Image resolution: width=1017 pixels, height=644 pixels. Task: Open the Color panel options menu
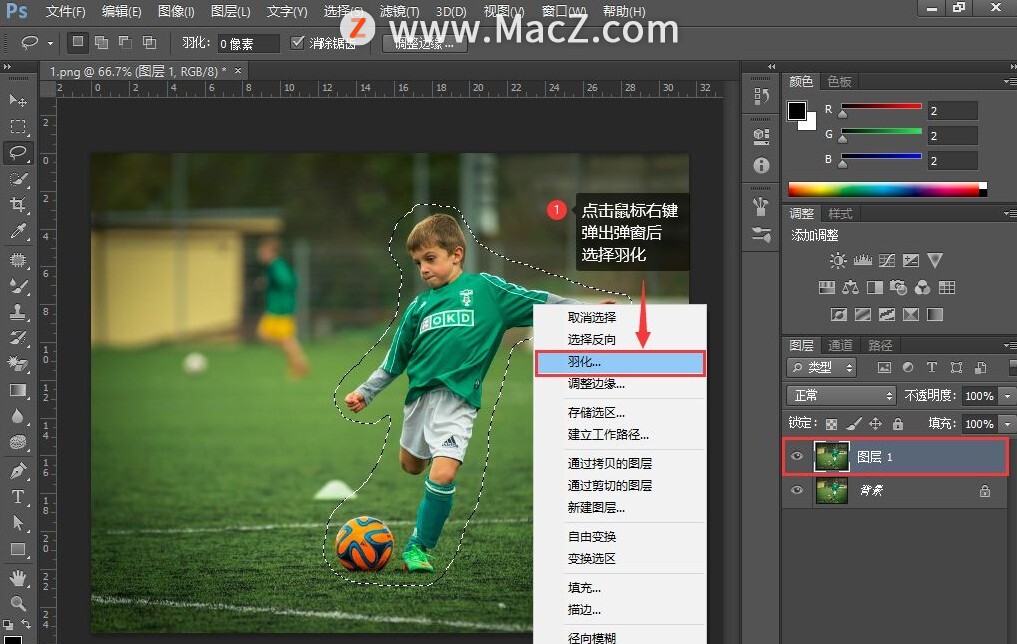pos(1009,82)
